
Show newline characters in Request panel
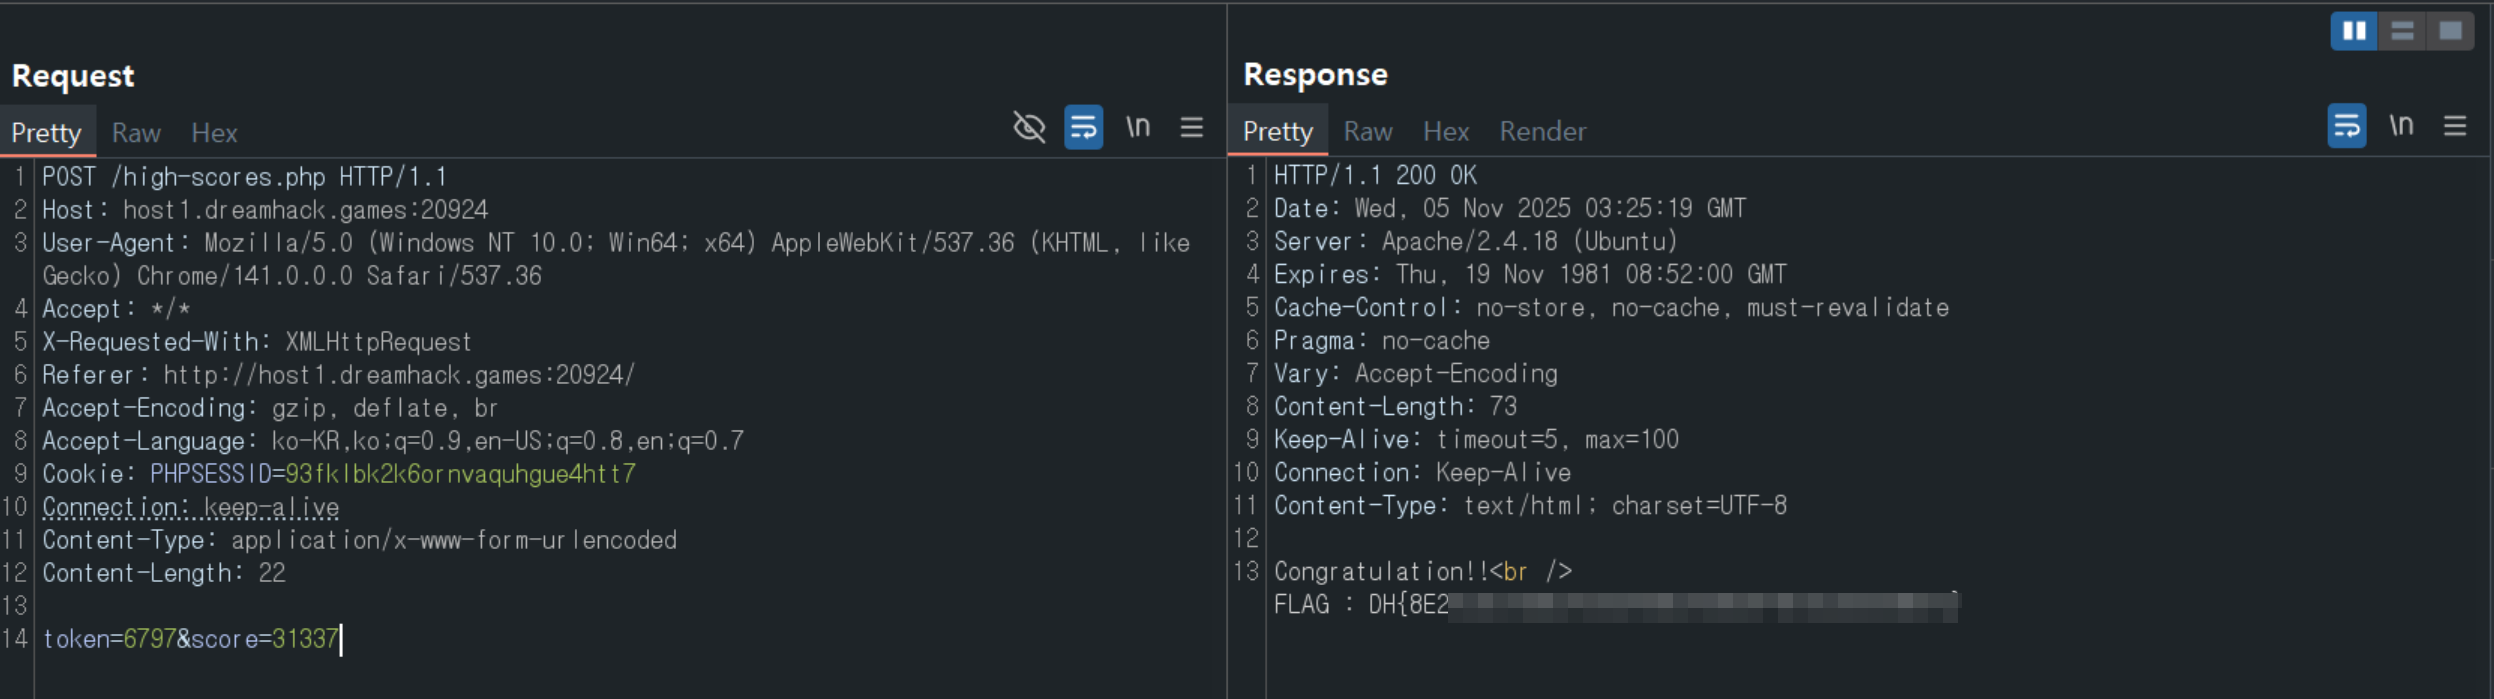[x=1138, y=127]
